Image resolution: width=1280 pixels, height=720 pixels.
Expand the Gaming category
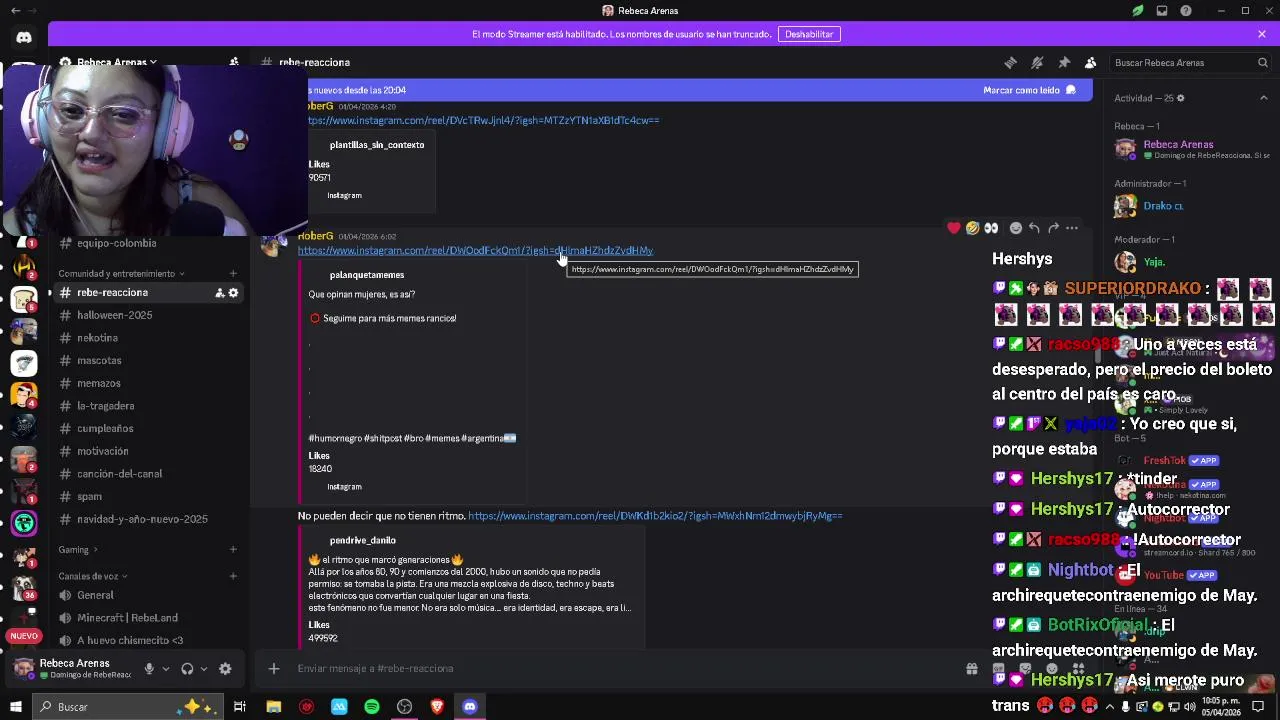[78, 549]
